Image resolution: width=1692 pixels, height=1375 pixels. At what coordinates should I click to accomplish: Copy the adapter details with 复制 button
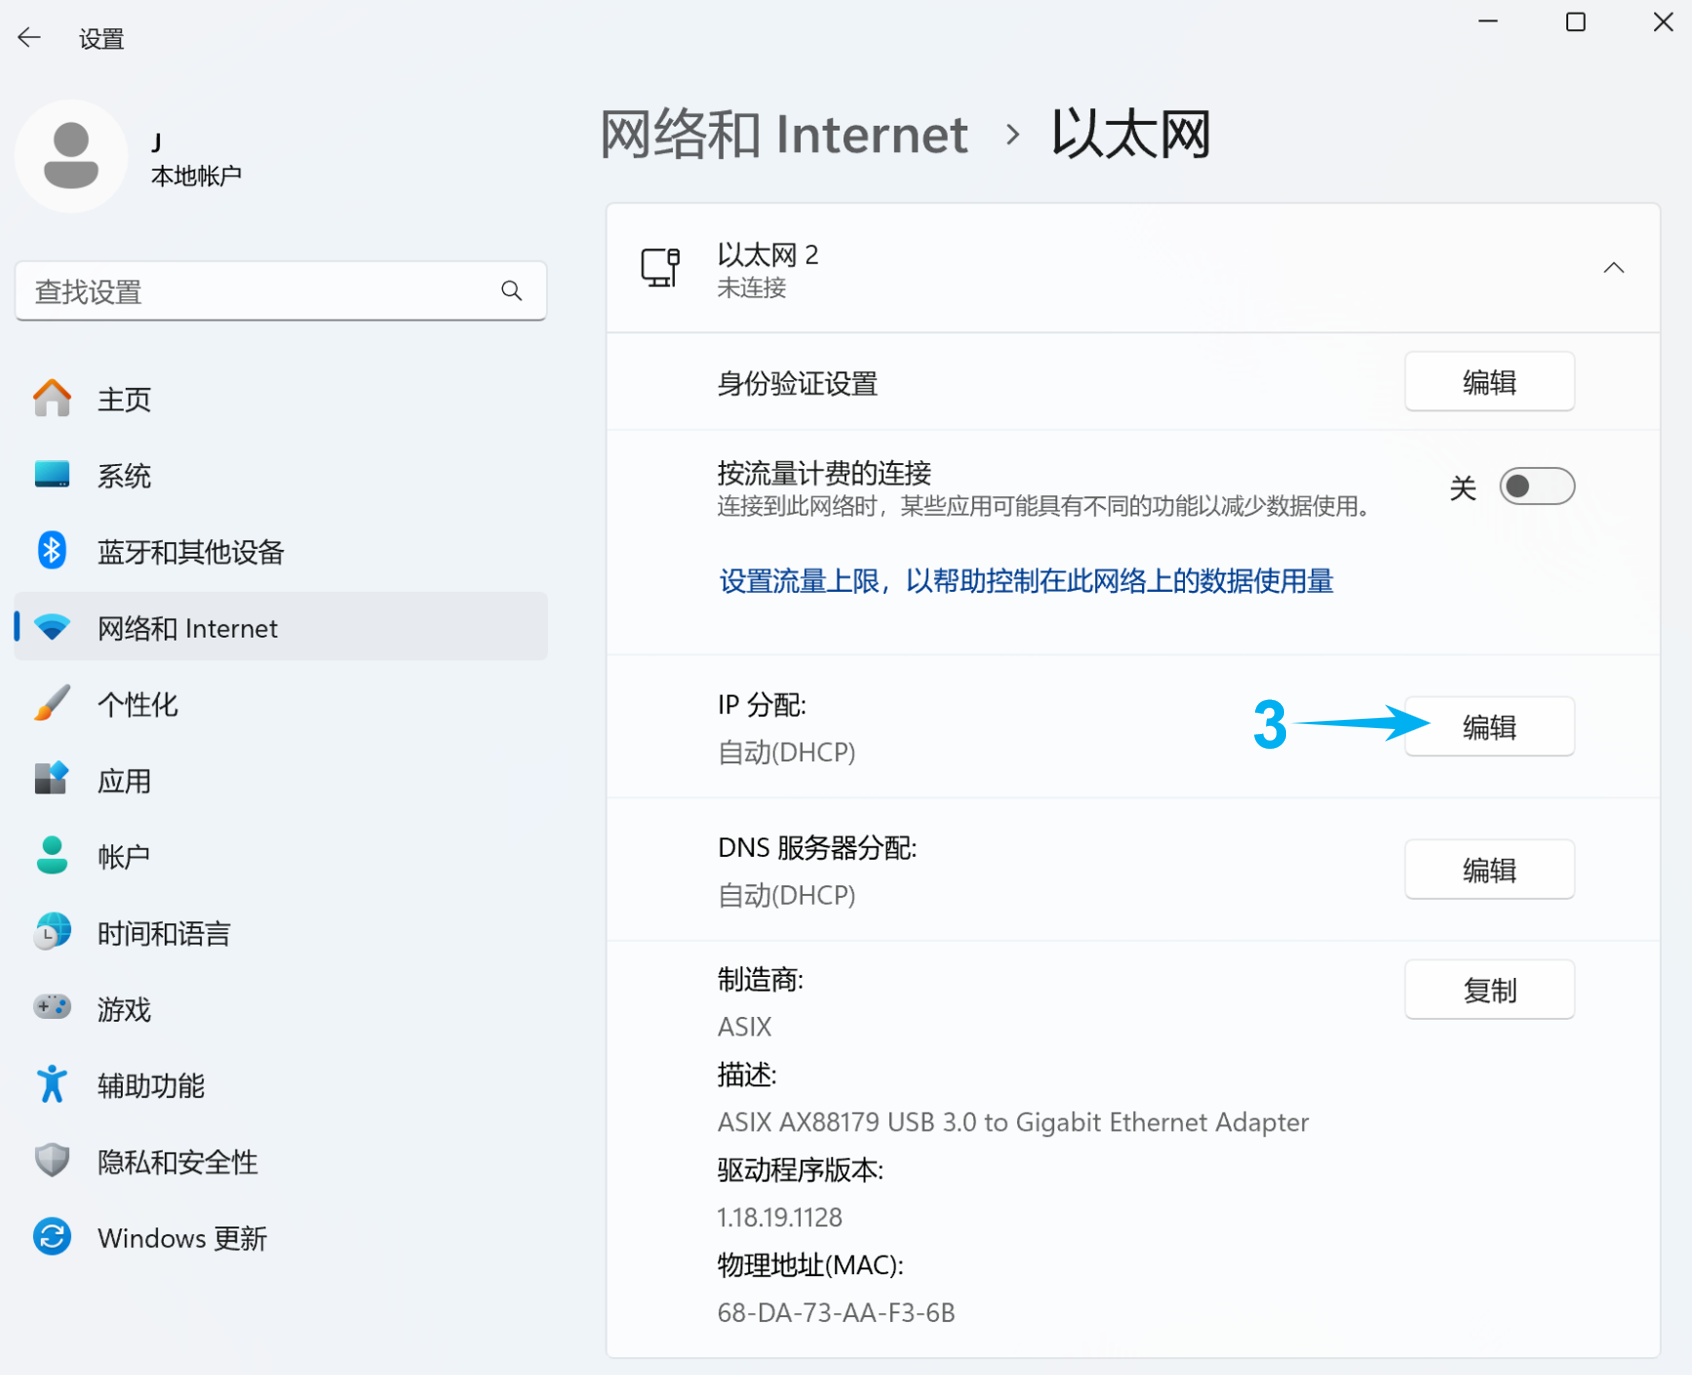coord(1488,990)
